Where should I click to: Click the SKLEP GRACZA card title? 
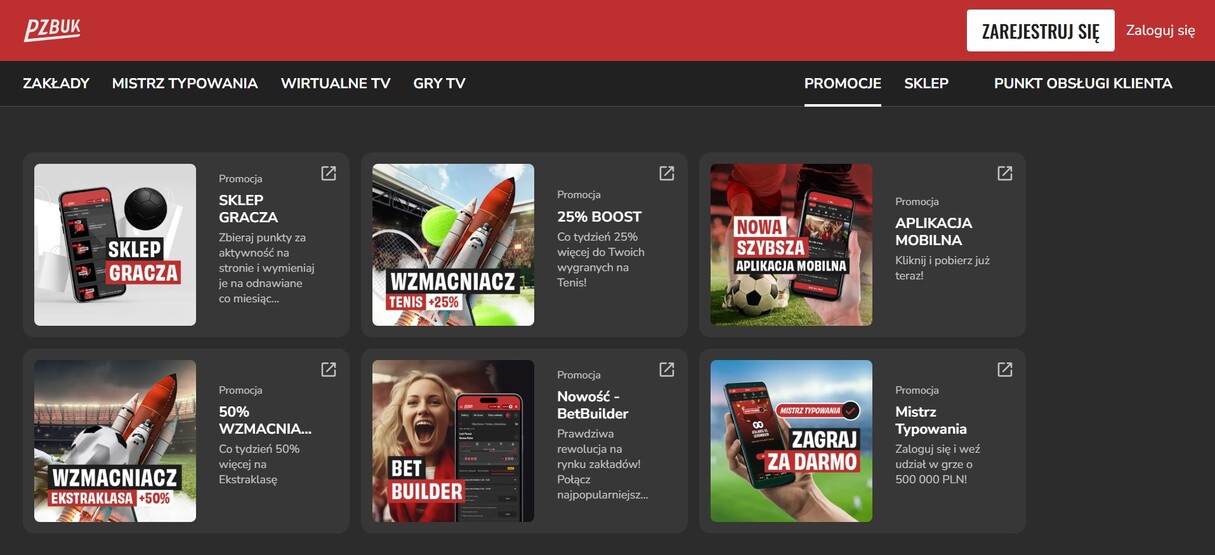pos(249,209)
